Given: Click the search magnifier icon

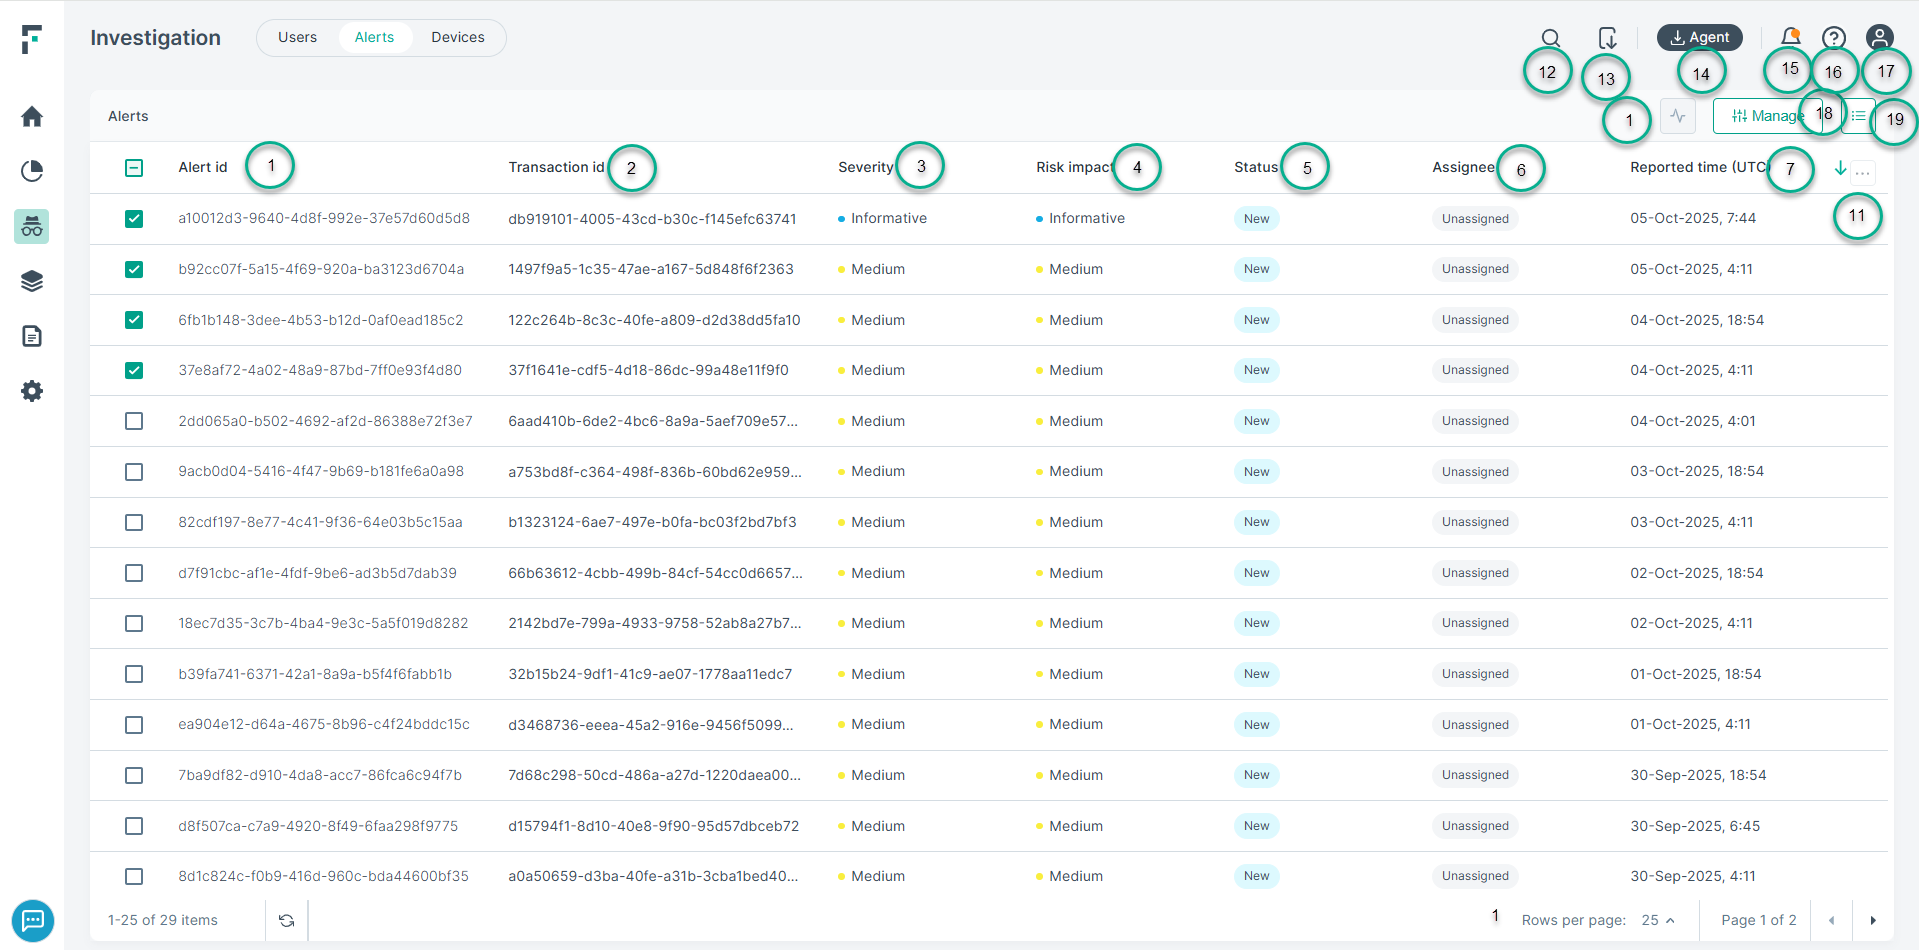Looking at the screenshot, I should coord(1550,38).
